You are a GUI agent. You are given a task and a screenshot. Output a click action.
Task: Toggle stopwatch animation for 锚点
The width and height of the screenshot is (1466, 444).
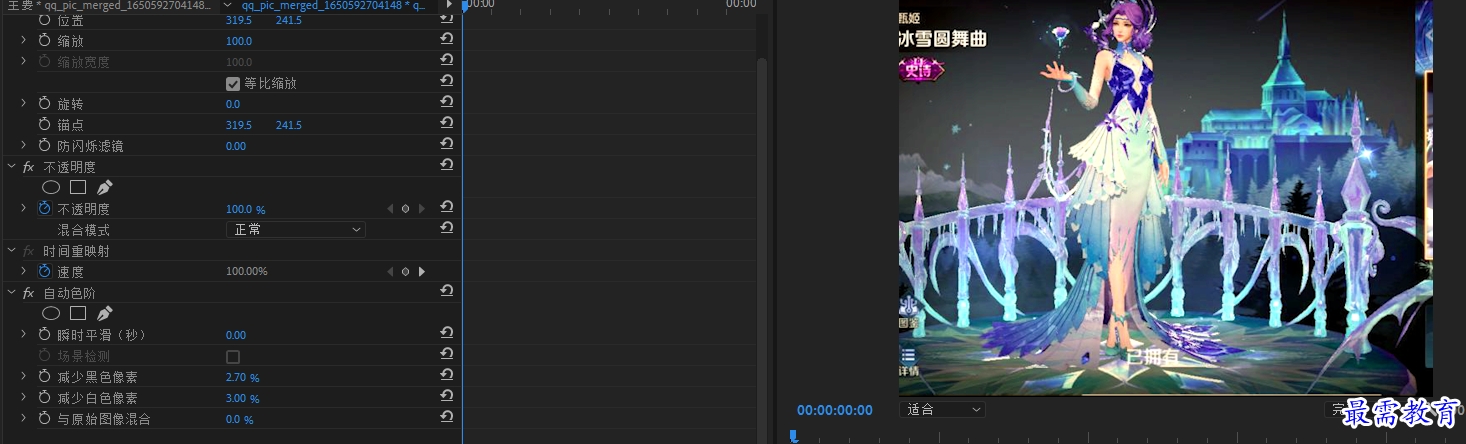pyautogui.click(x=44, y=125)
